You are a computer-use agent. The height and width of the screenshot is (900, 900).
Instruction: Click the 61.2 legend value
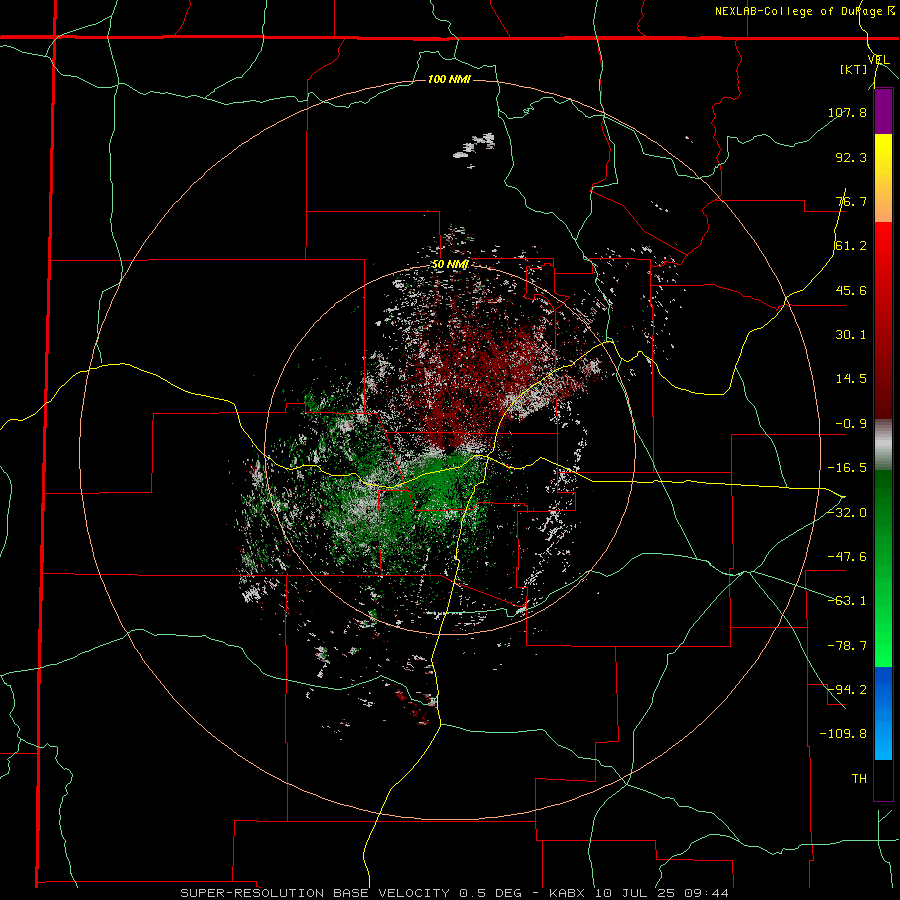(x=851, y=246)
